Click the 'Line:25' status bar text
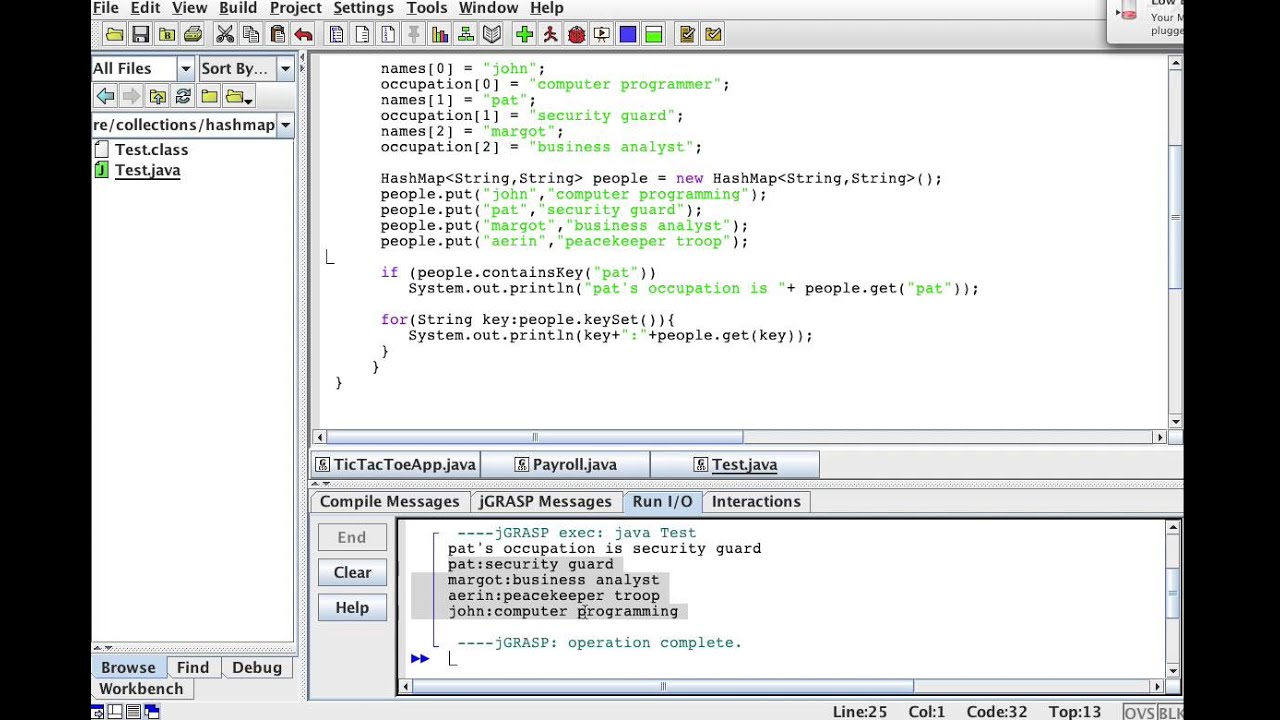This screenshot has width=1280, height=720. [860, 712]
